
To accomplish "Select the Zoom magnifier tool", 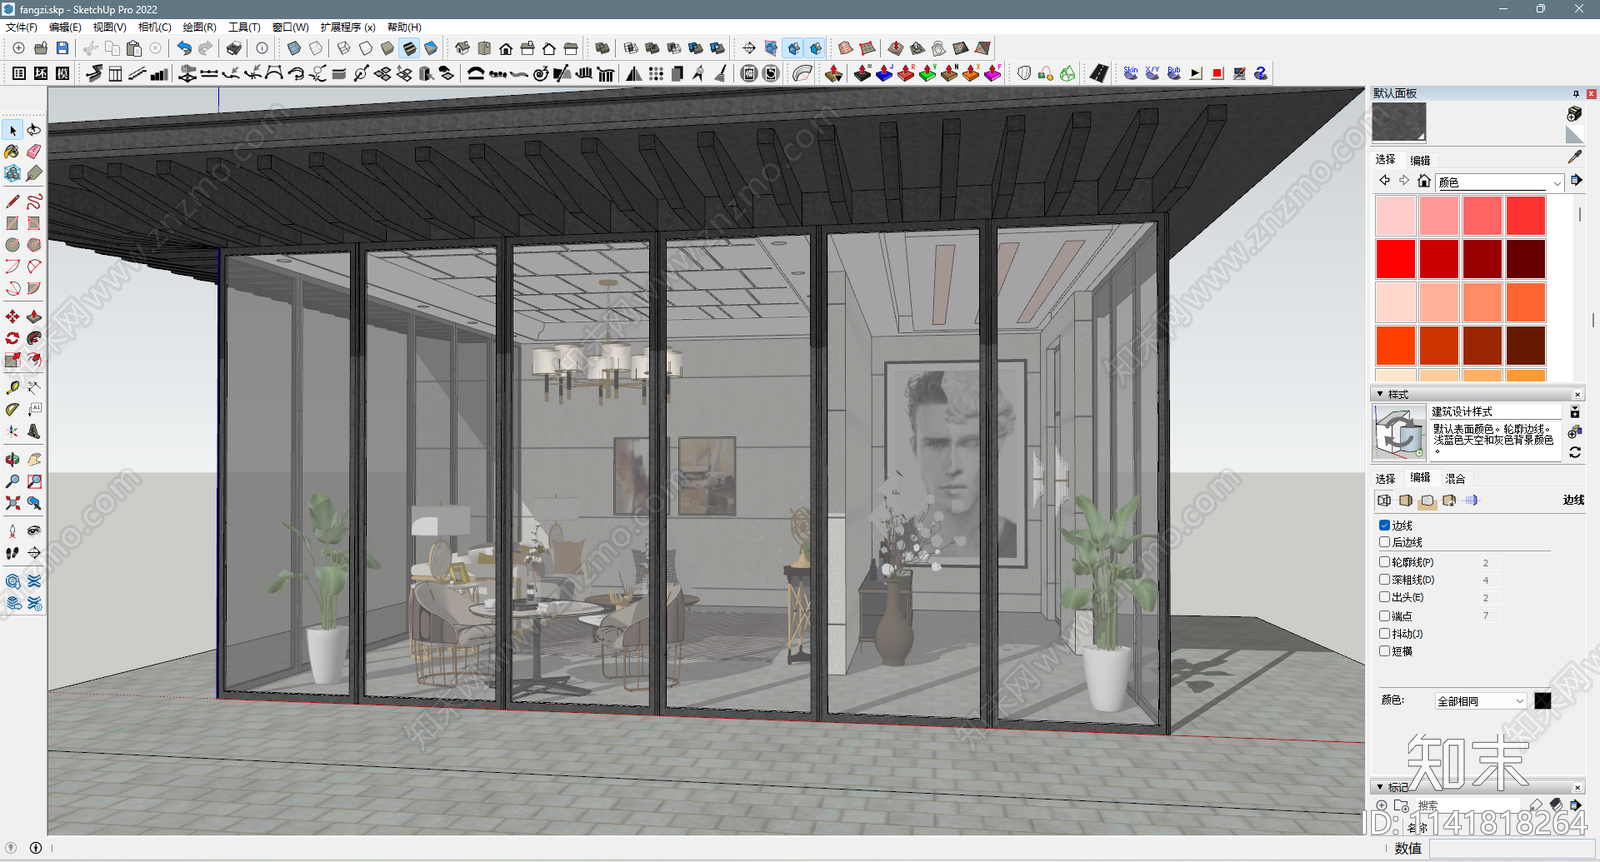I will pos(13,481).
